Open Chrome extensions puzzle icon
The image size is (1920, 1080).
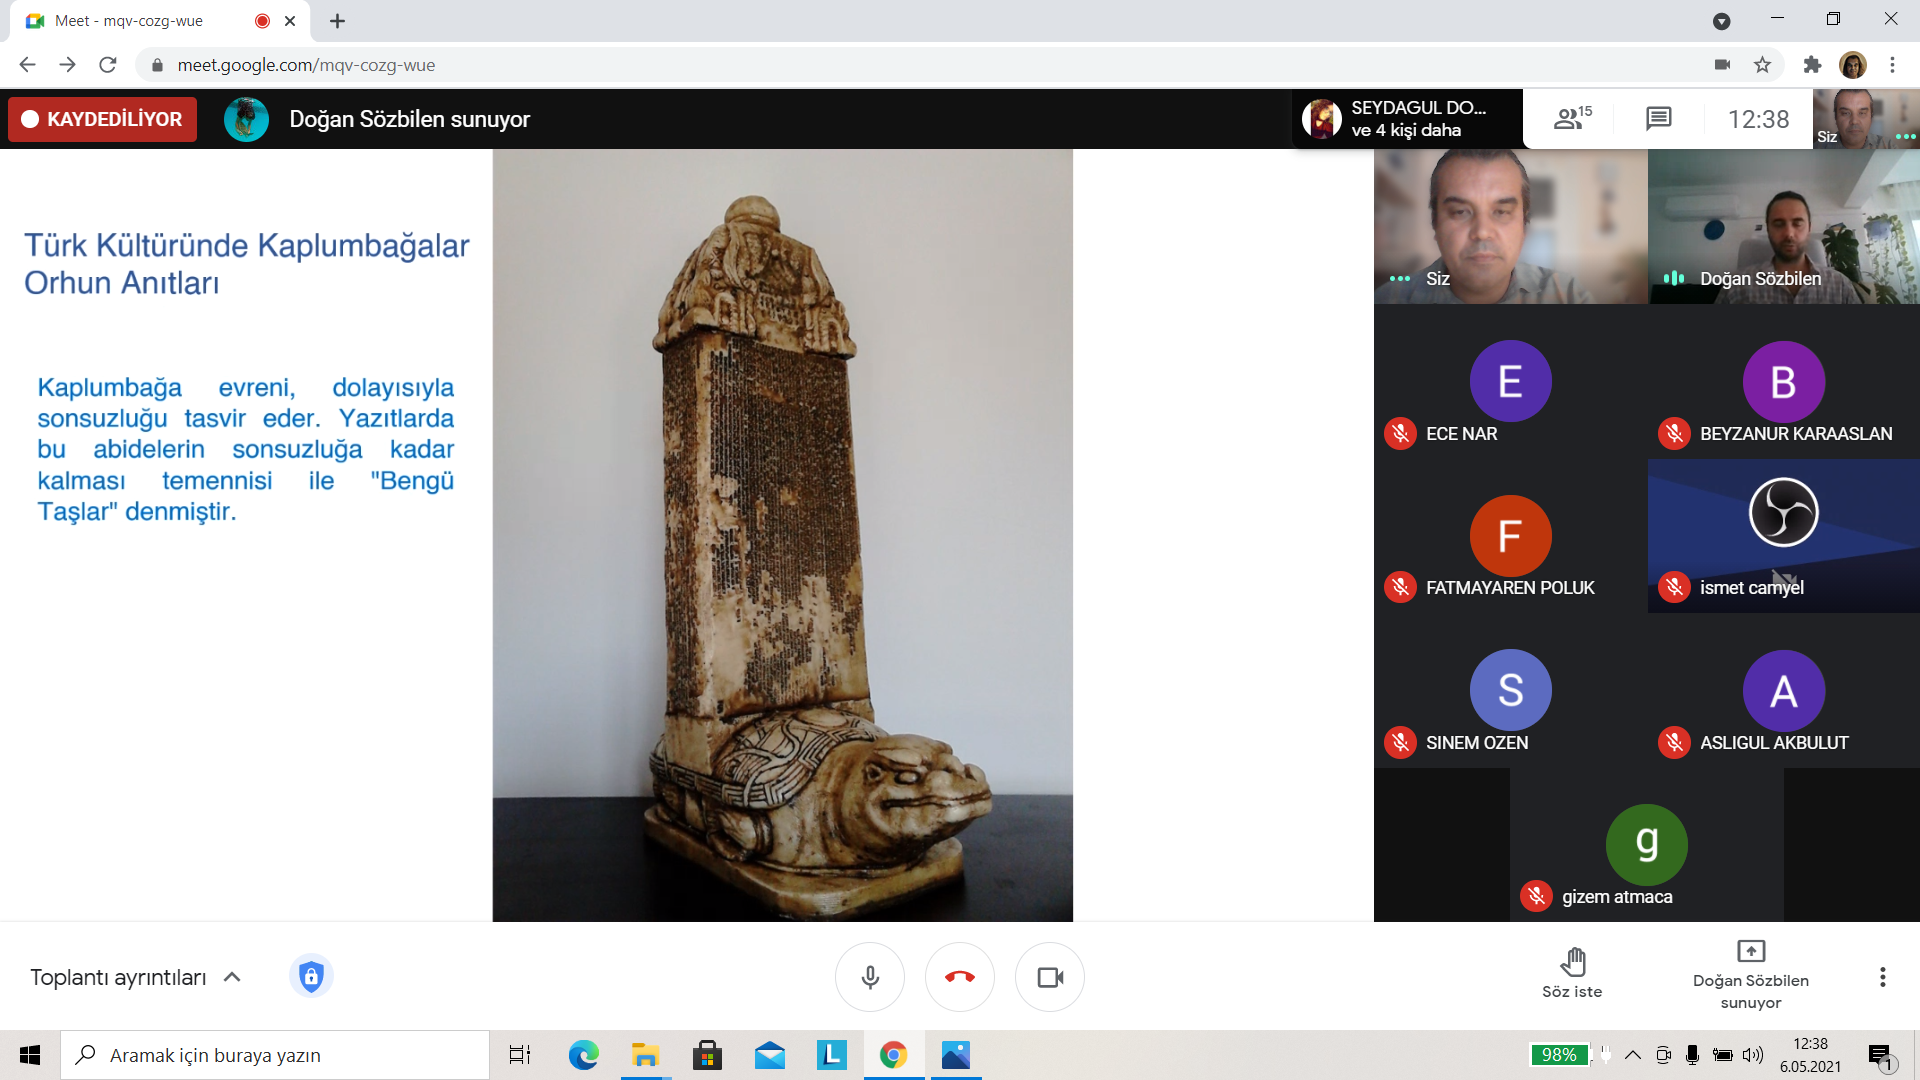coord(1812,65)
